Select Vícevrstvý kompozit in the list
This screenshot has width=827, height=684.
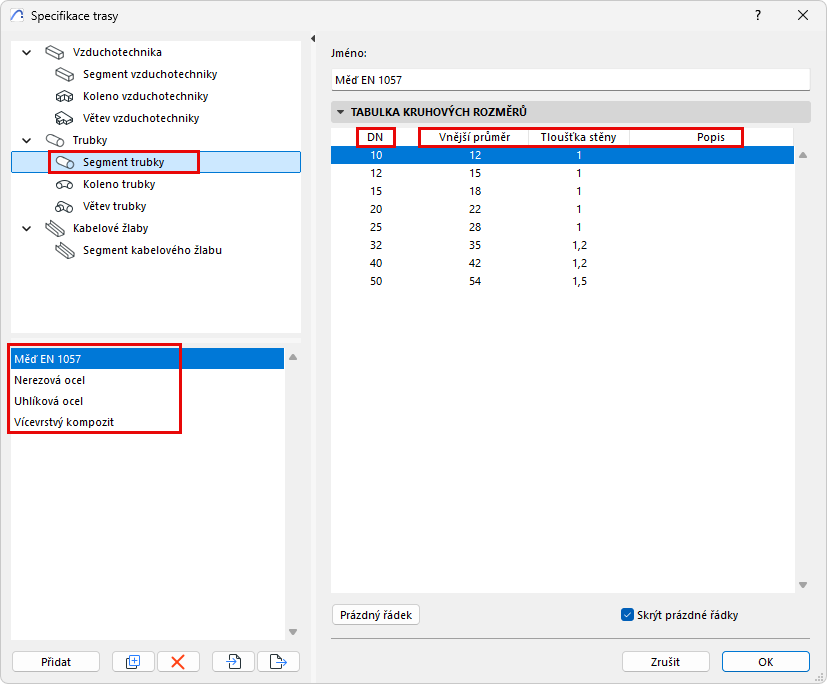147,422
